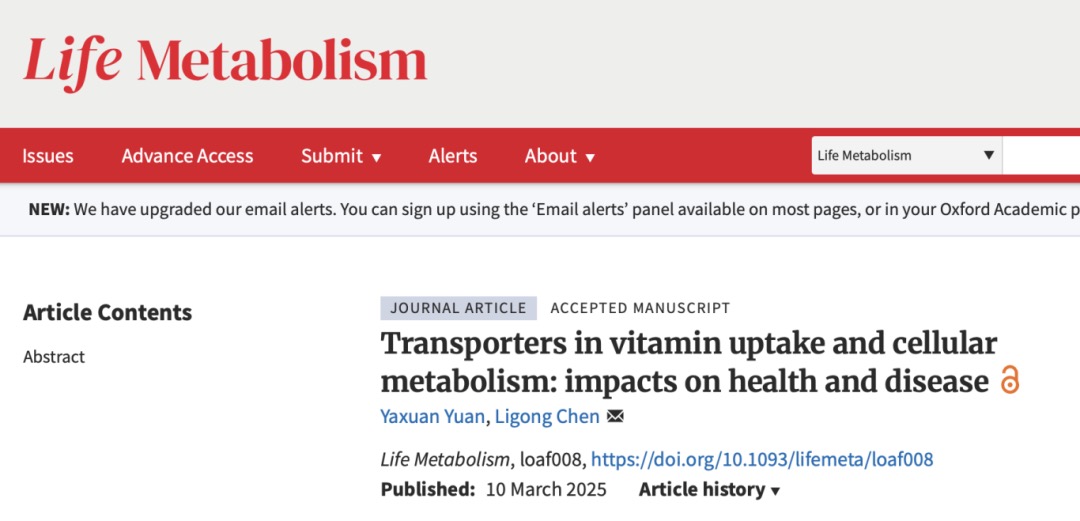Jump to Abstract in Article Contents
1080x521 pixels.
(x=54, y=357)
